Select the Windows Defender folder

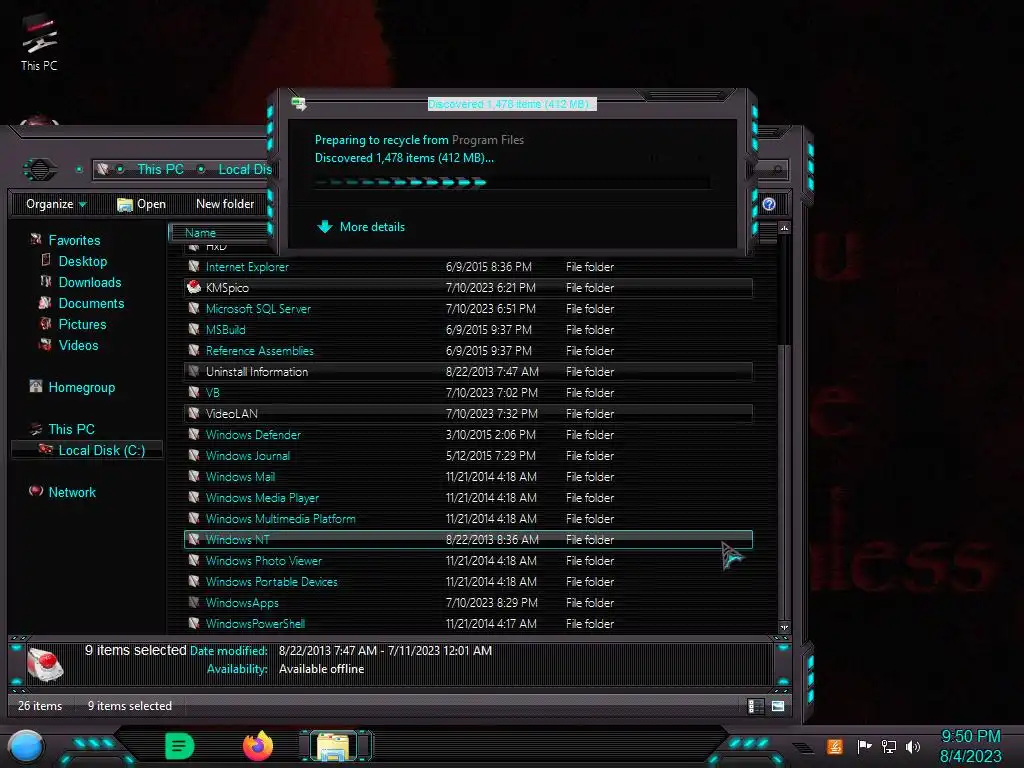pos(469,434)
